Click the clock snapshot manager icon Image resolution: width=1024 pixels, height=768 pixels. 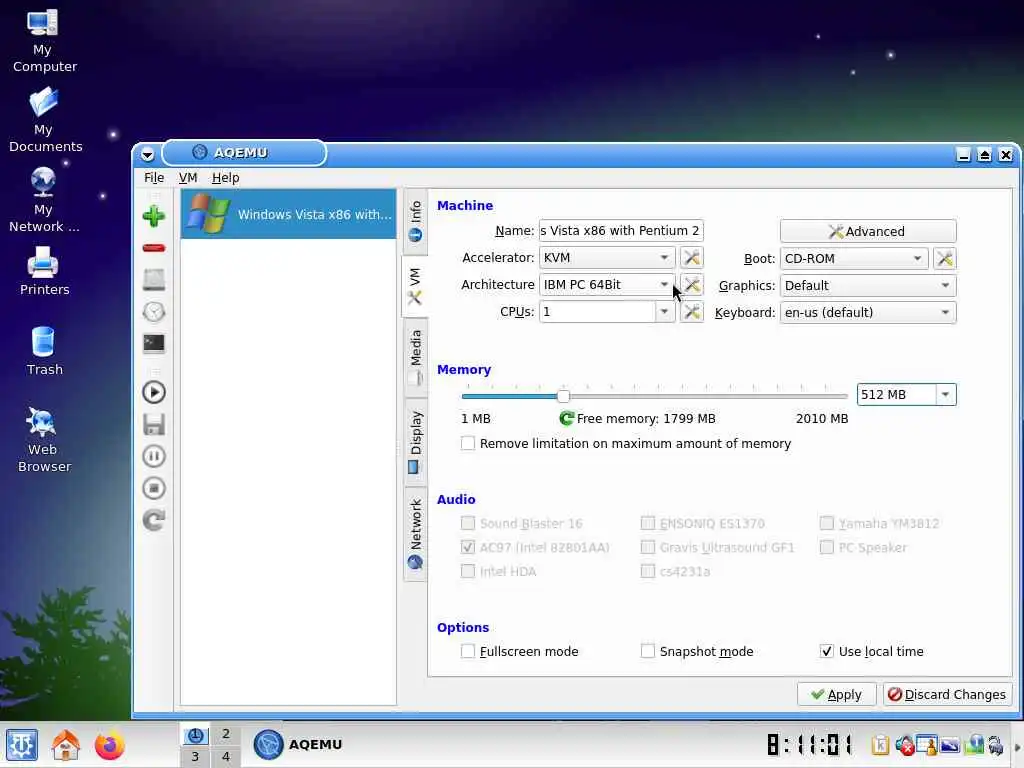point(153,312)
